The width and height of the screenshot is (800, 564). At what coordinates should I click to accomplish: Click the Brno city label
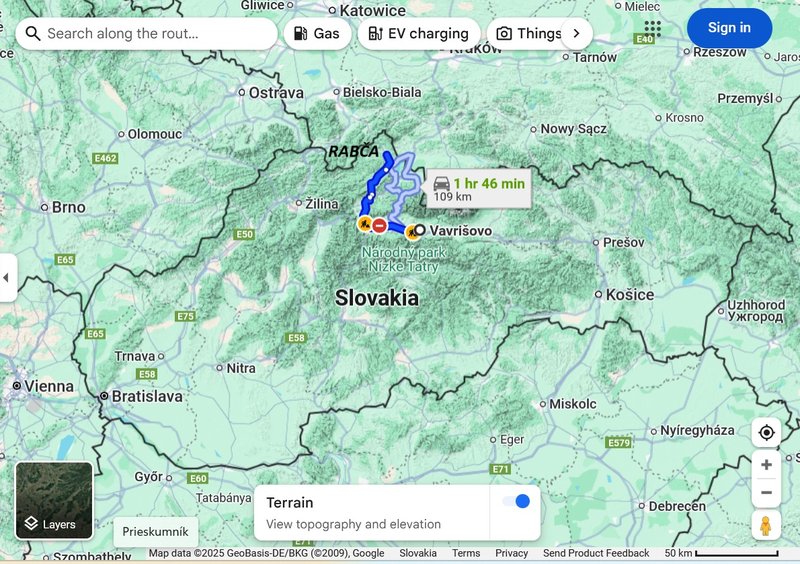tap(68, 207)
